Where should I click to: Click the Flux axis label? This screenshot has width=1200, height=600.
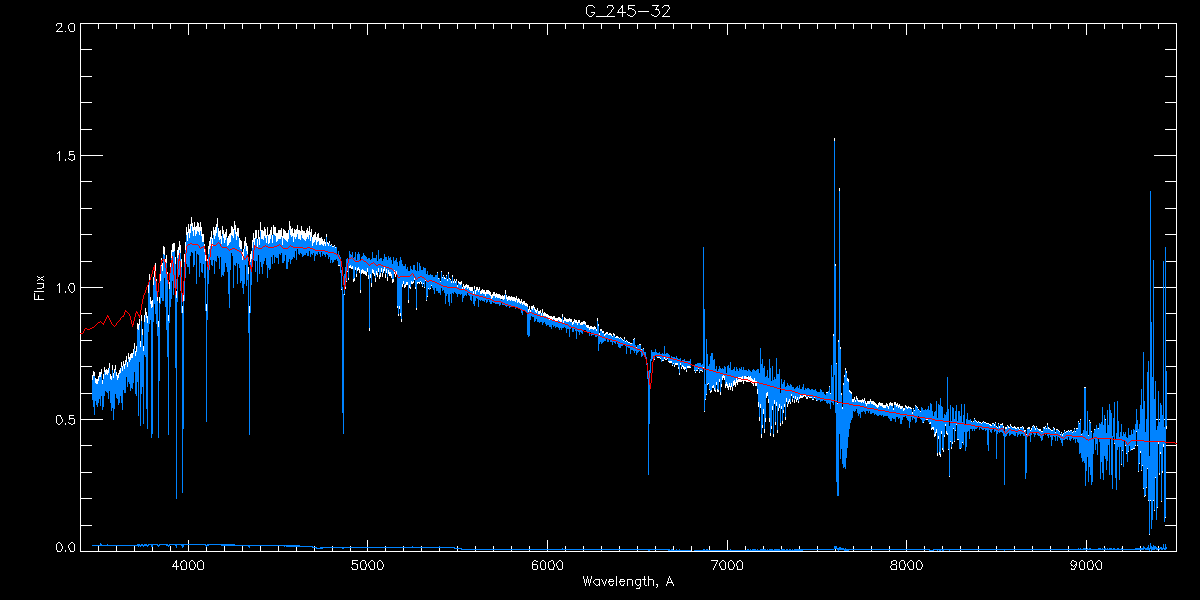tap(39, 288)
